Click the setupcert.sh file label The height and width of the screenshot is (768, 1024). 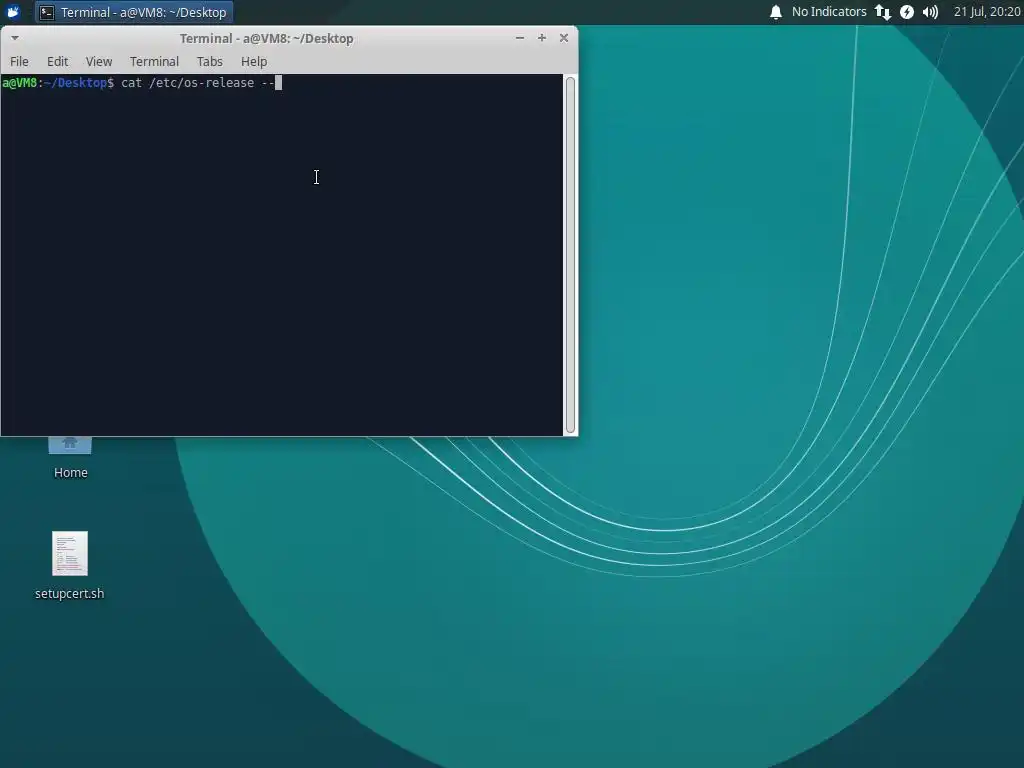pos(70,593)
